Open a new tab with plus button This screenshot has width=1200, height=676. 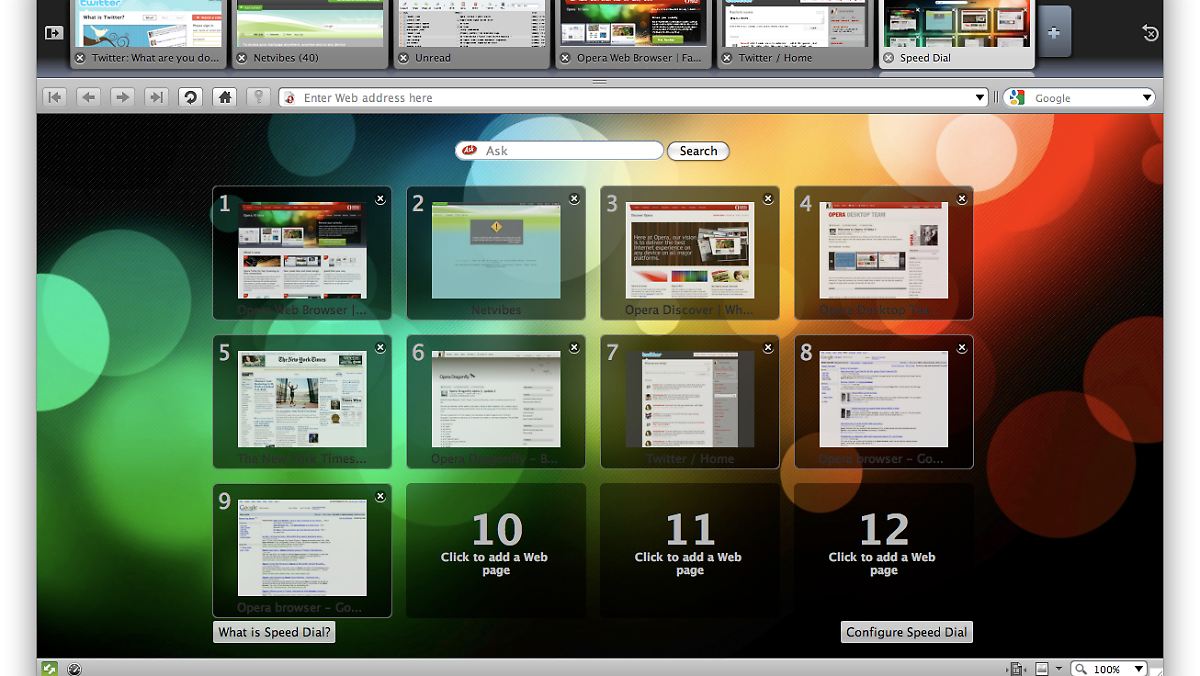(1053, 32)
